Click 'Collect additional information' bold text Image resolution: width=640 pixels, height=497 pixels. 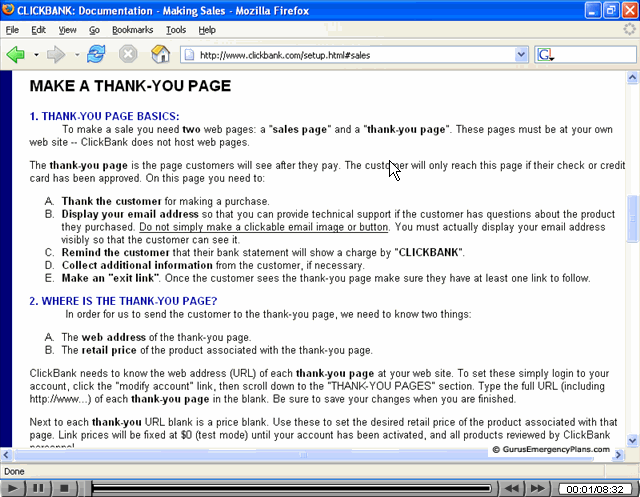pos(137,265)
